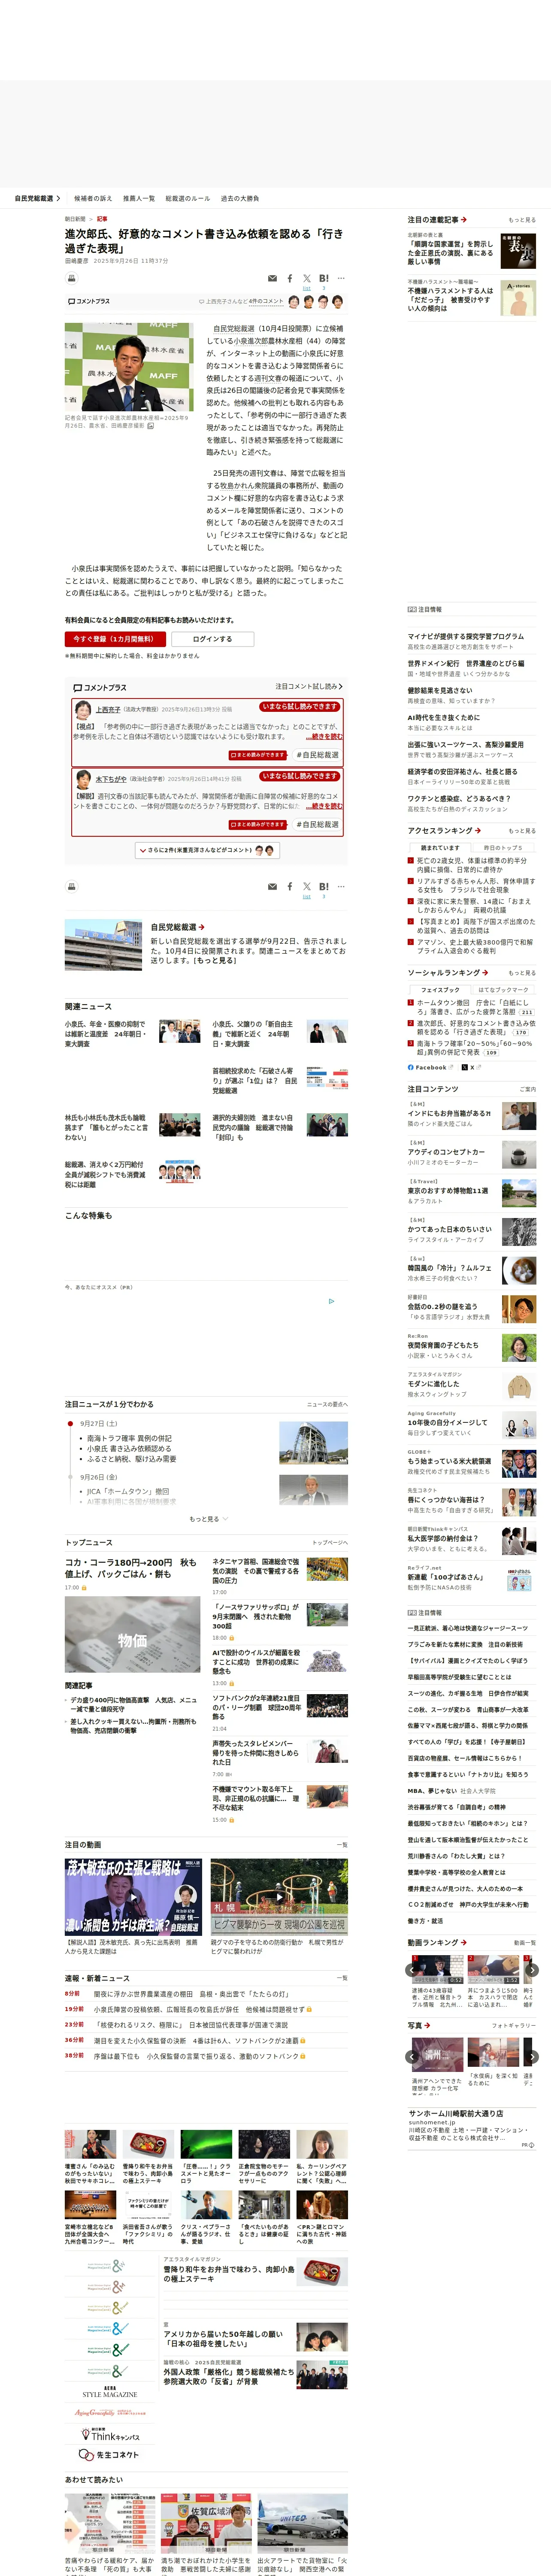Switch to the はてなブックマーク tab

pos(503,990)
